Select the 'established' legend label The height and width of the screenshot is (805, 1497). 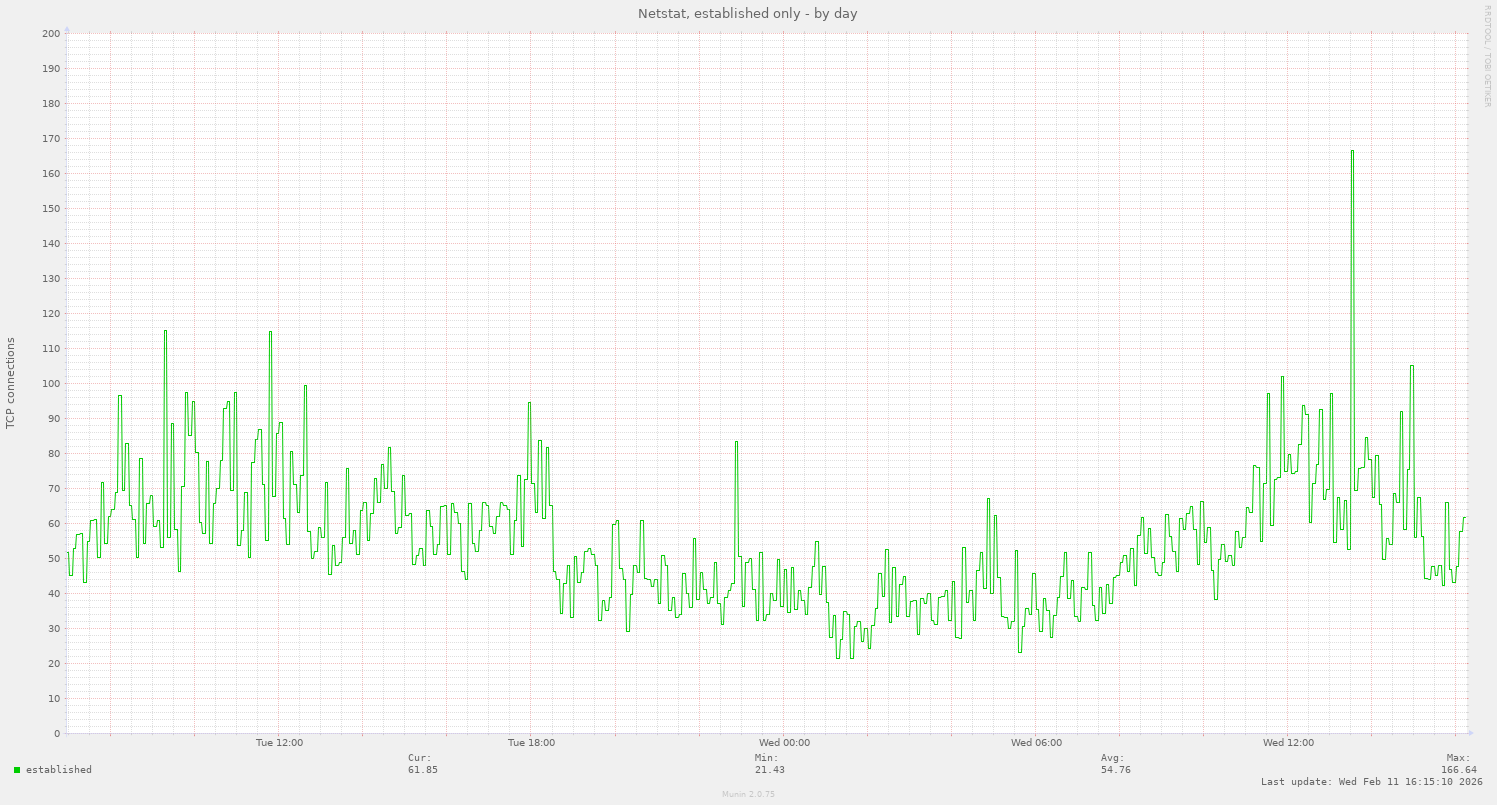[x=58, y=770]
